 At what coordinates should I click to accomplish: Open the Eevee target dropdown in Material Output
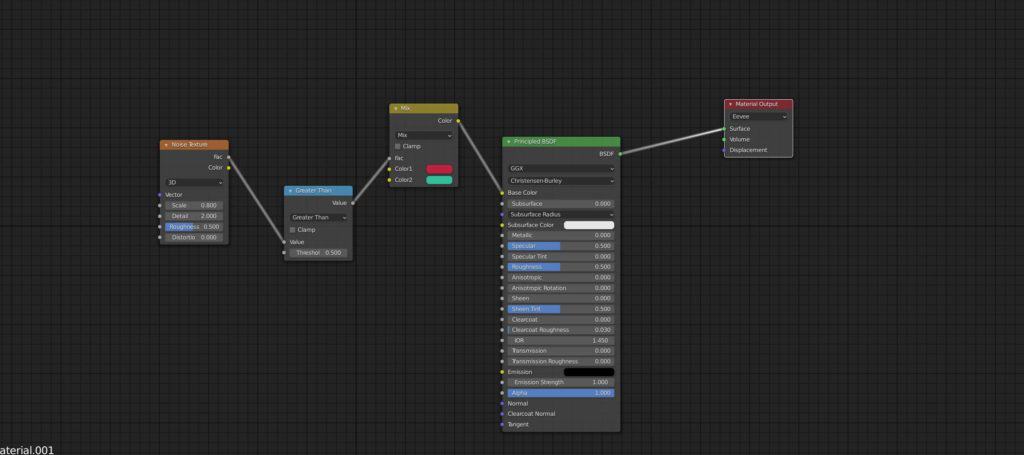[758, 116]
